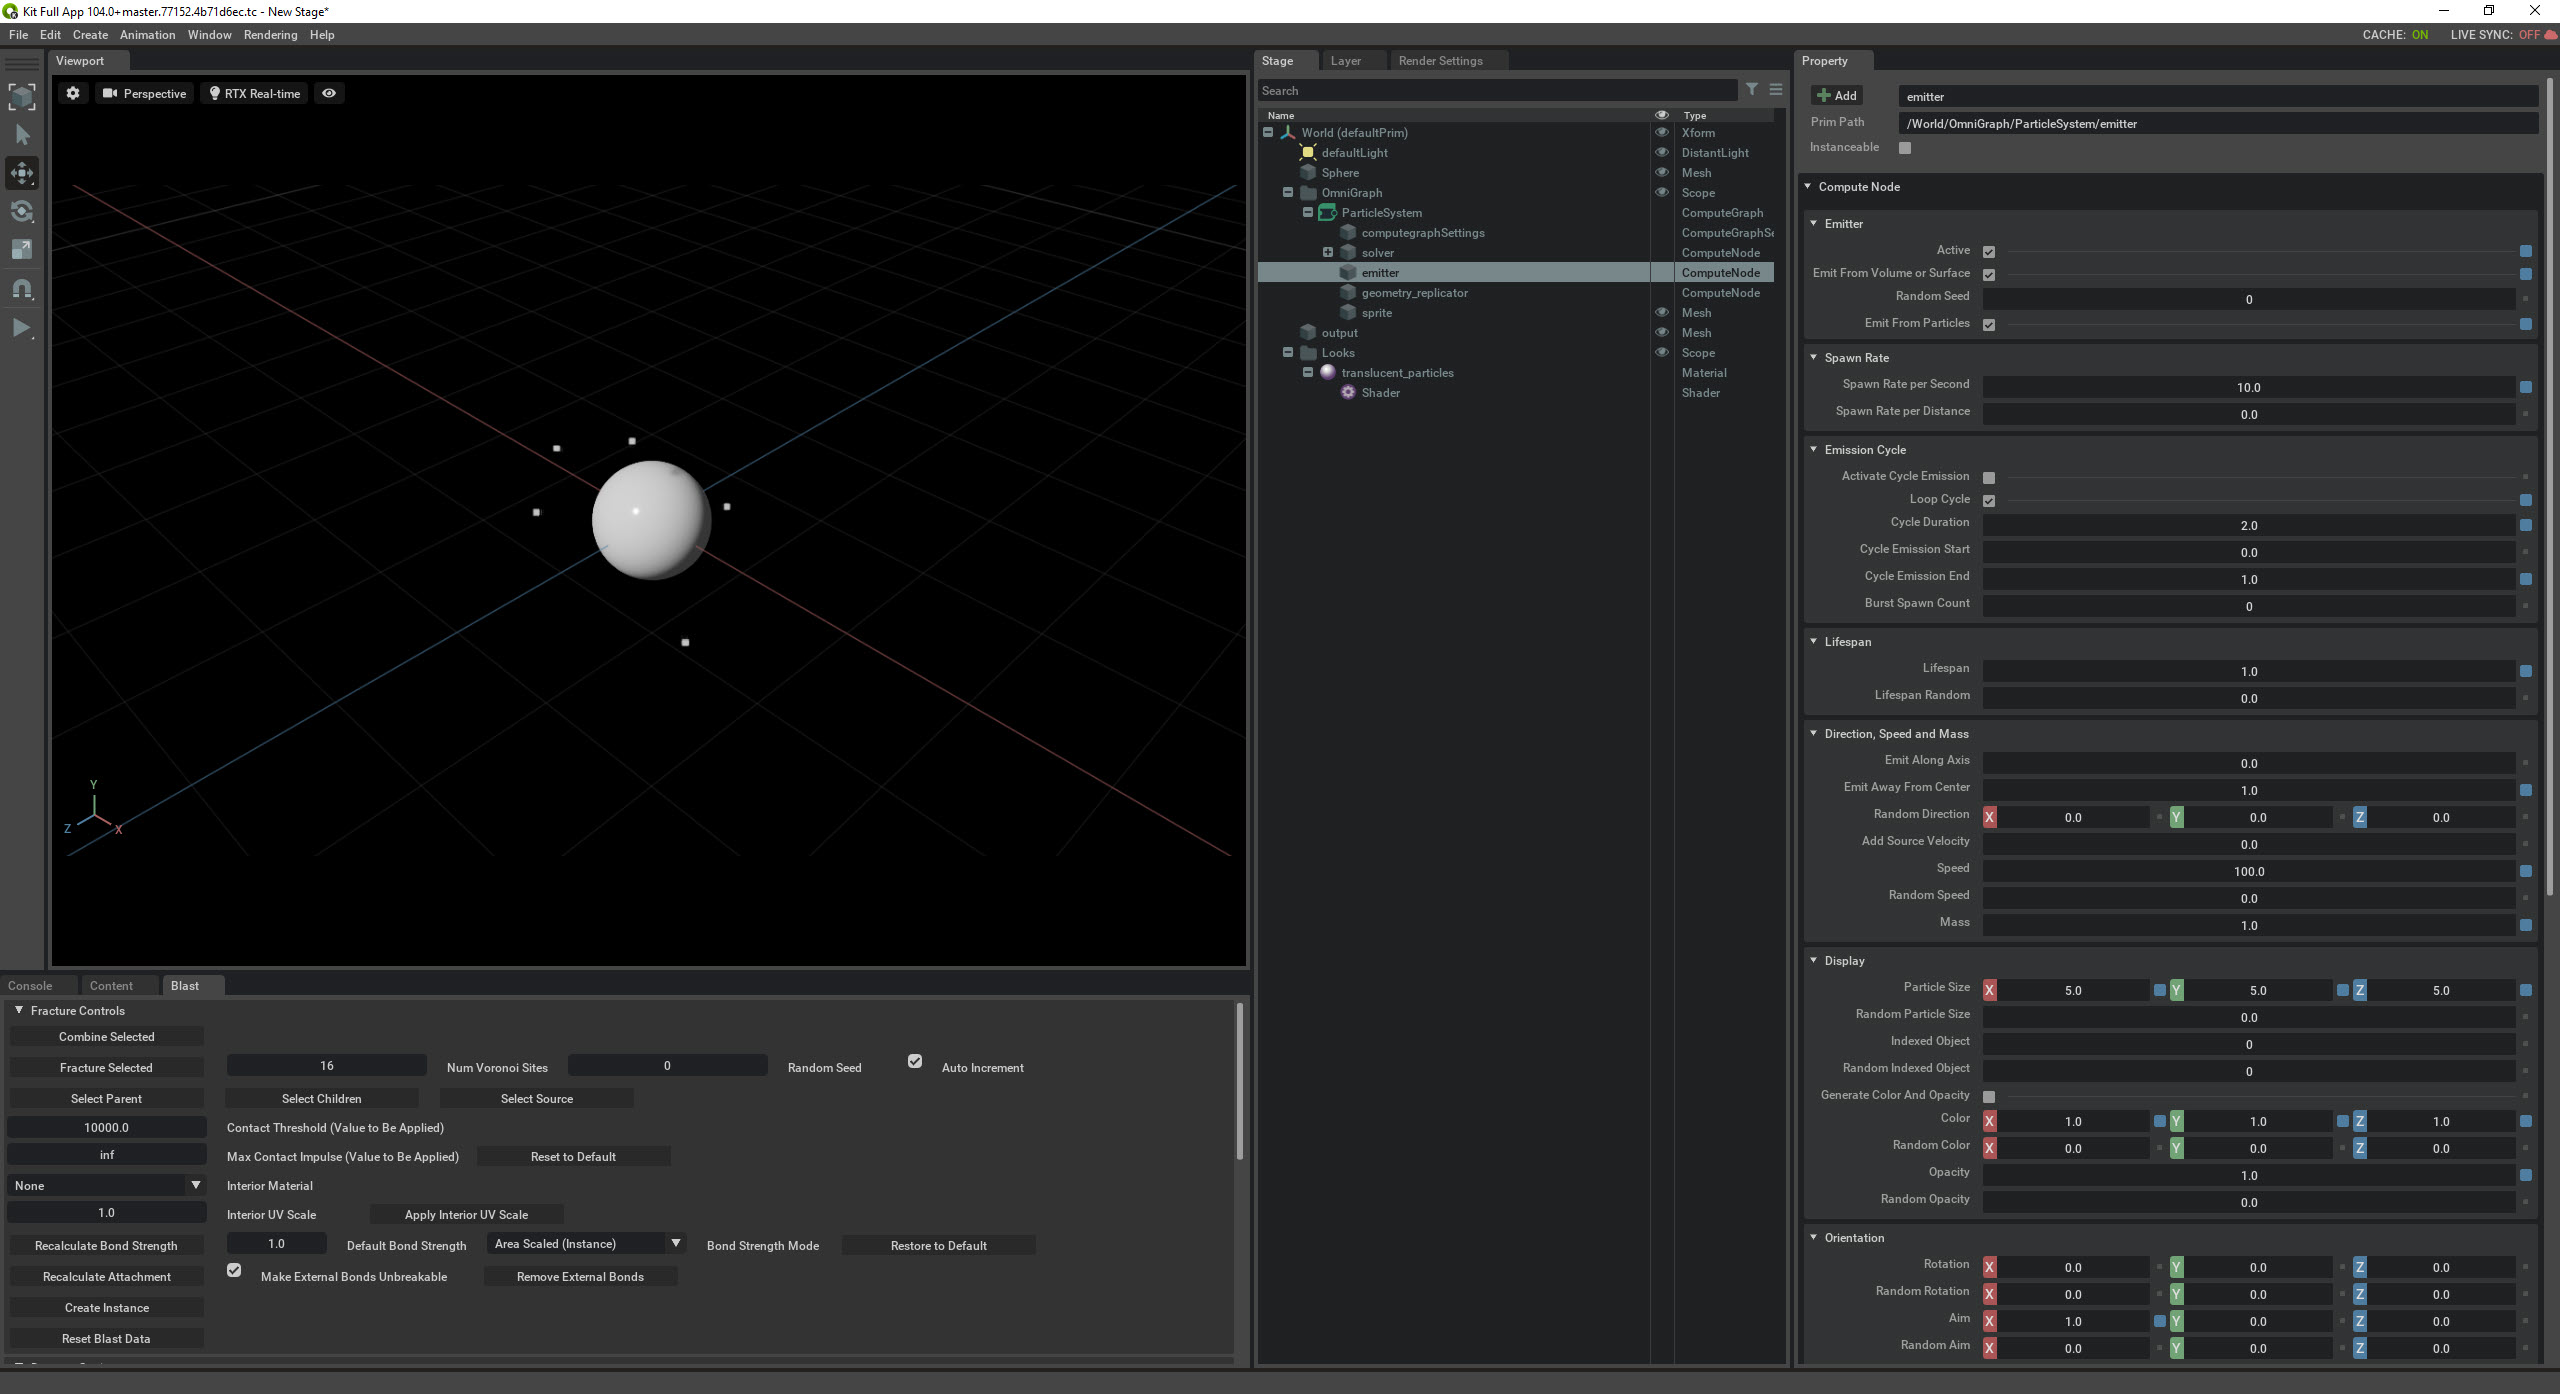Viewport: 2560px width, 1394px height.
Task: Activate the Scale tool in left toolbar
Action: (22, 250)
